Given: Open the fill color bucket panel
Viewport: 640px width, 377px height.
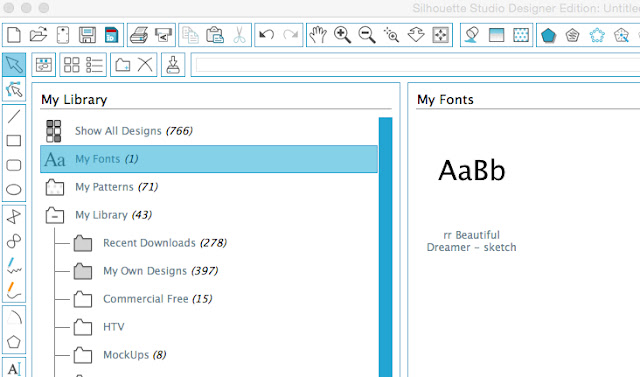Looking at the screenshot, I should [471, 35].
